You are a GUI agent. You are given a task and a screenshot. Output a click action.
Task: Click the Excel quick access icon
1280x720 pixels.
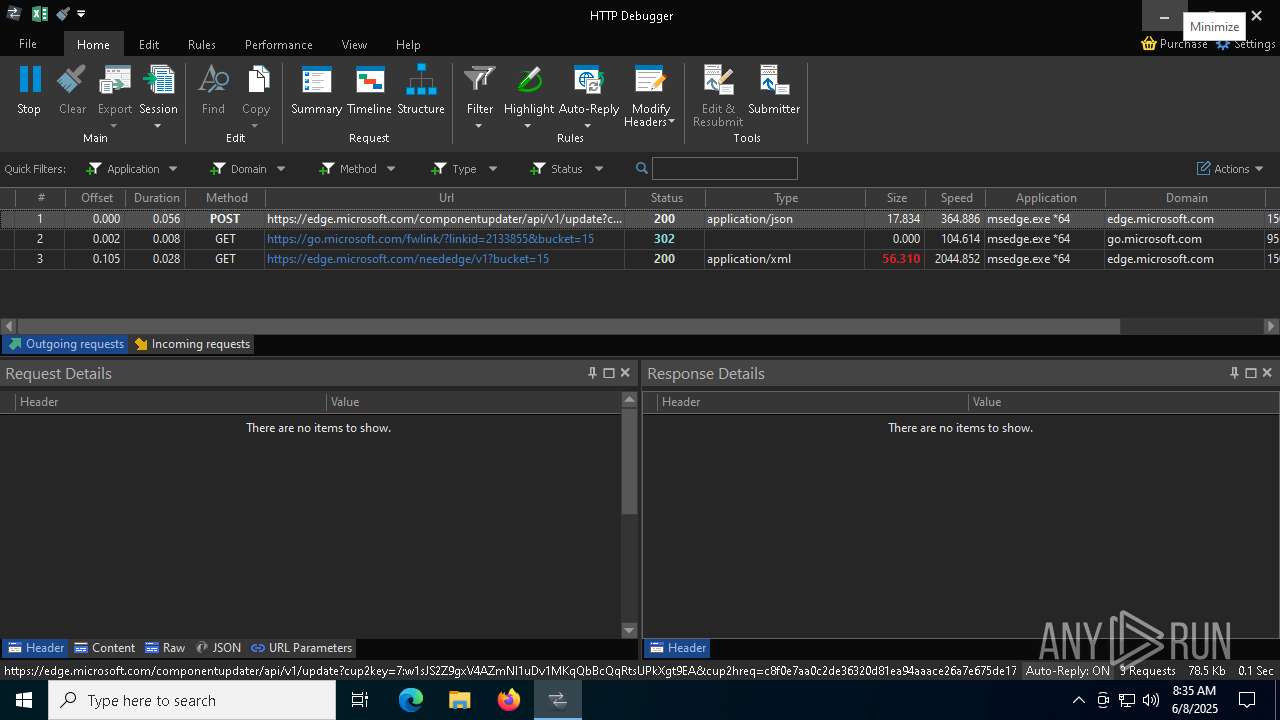click(x=39, y=14)
